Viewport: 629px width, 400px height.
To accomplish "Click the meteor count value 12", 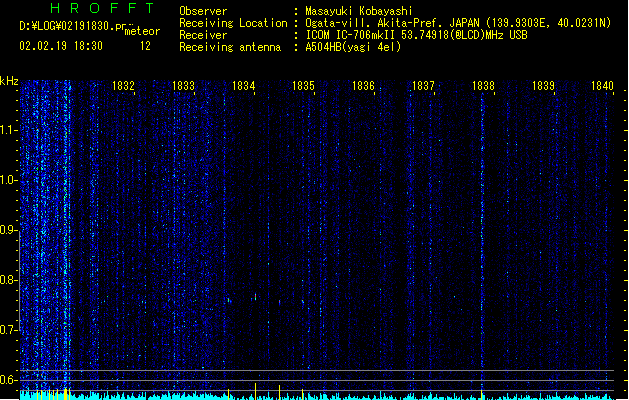I will click(x=145, y=46).
